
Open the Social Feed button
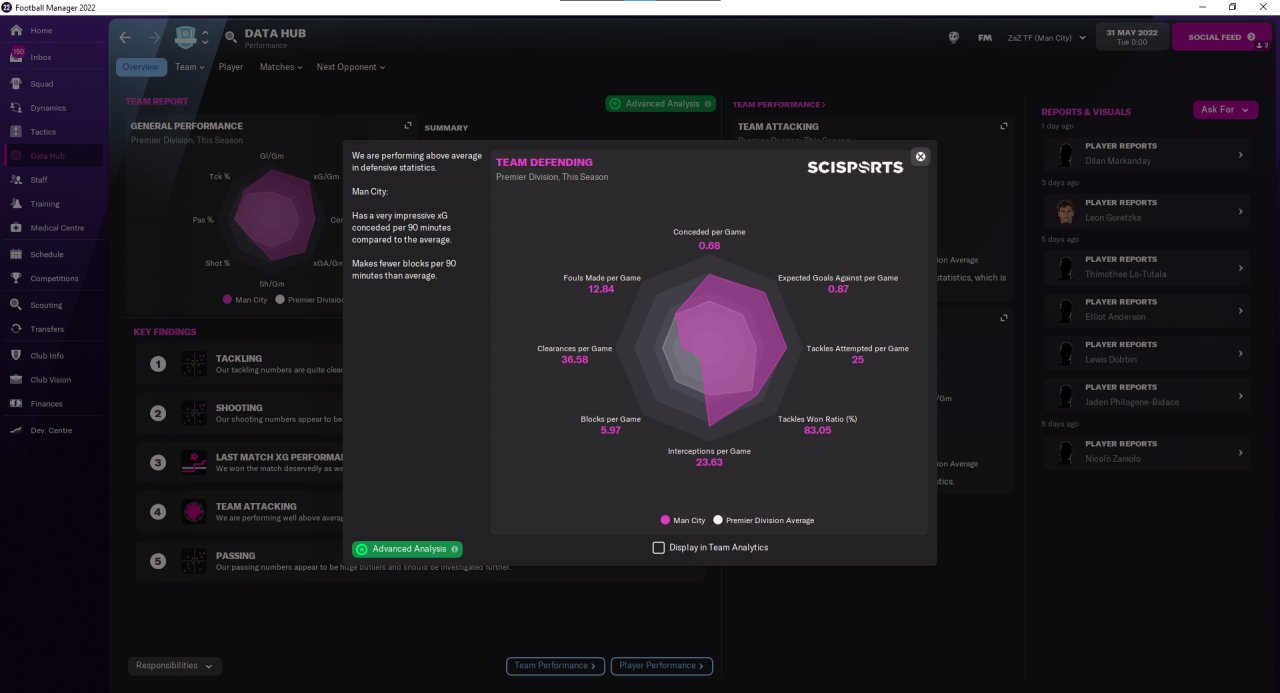(1221, 38)
